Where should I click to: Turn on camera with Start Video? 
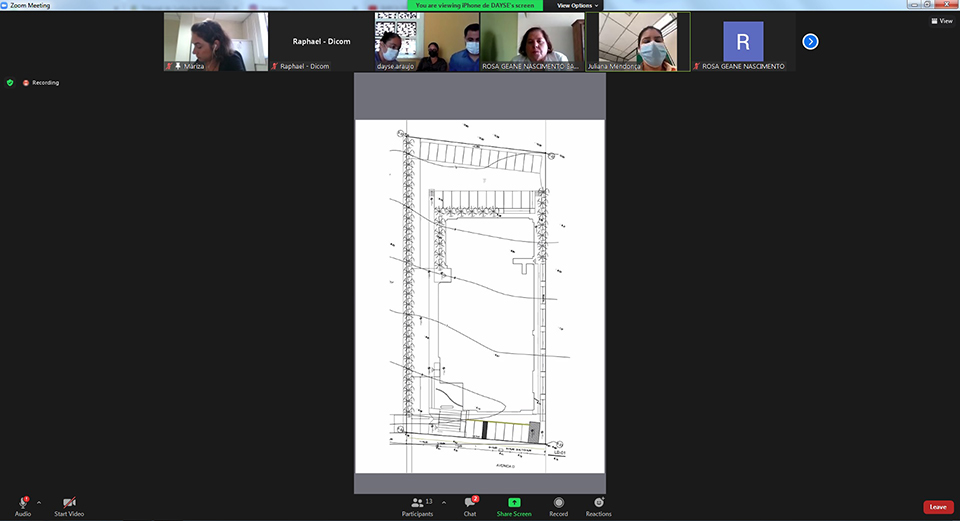69,503
